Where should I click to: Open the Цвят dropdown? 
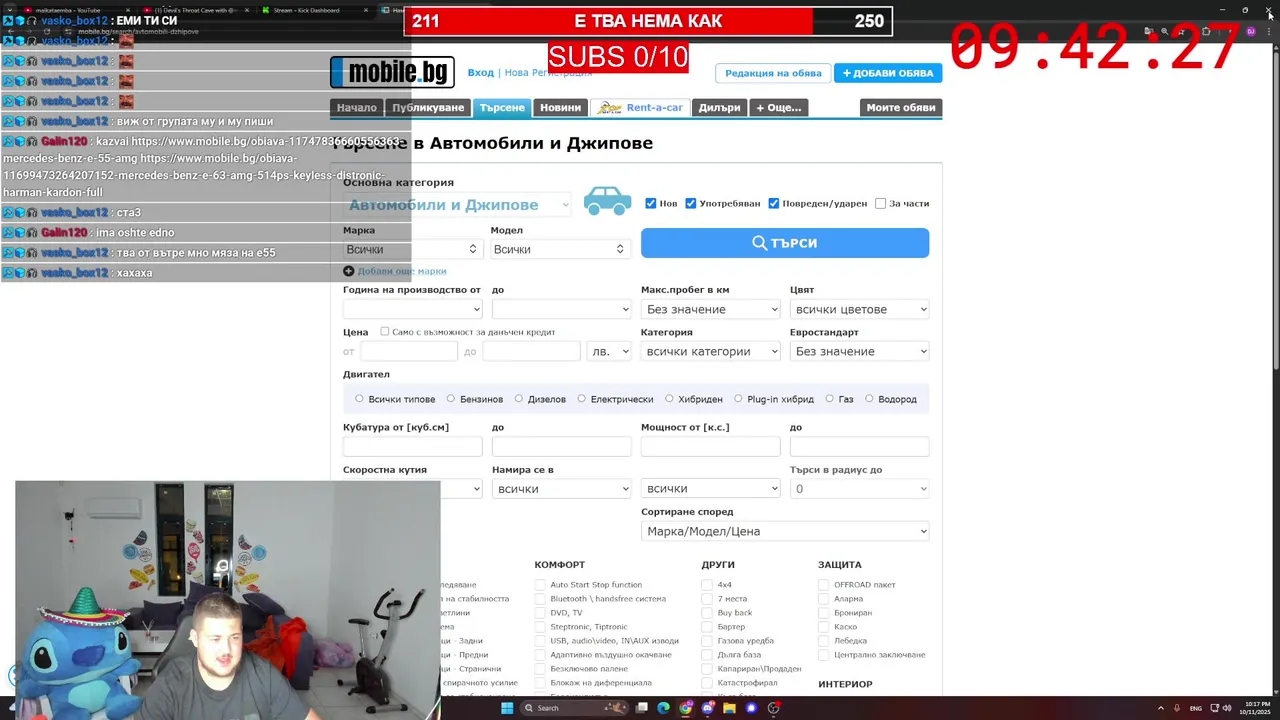point(859,309)
